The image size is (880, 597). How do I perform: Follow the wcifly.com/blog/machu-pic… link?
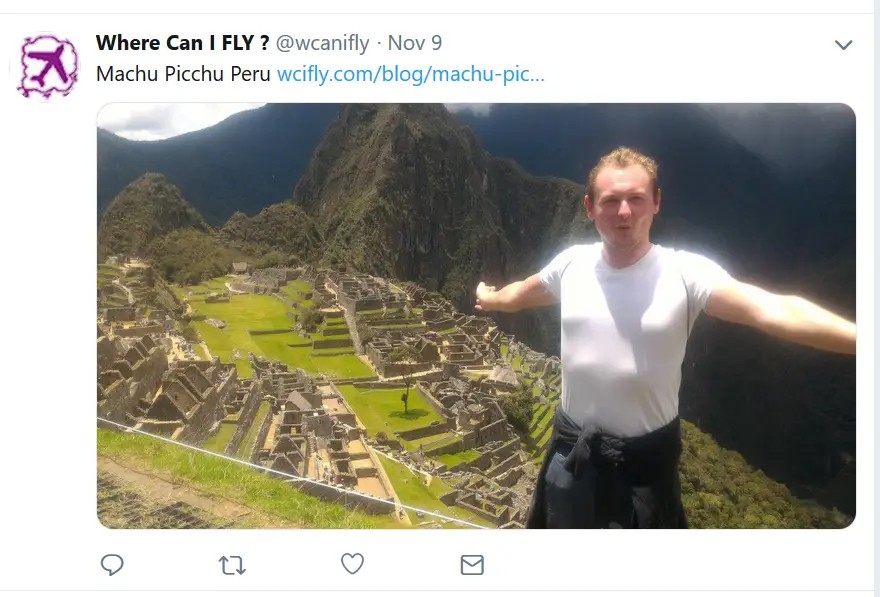[411, 74]
